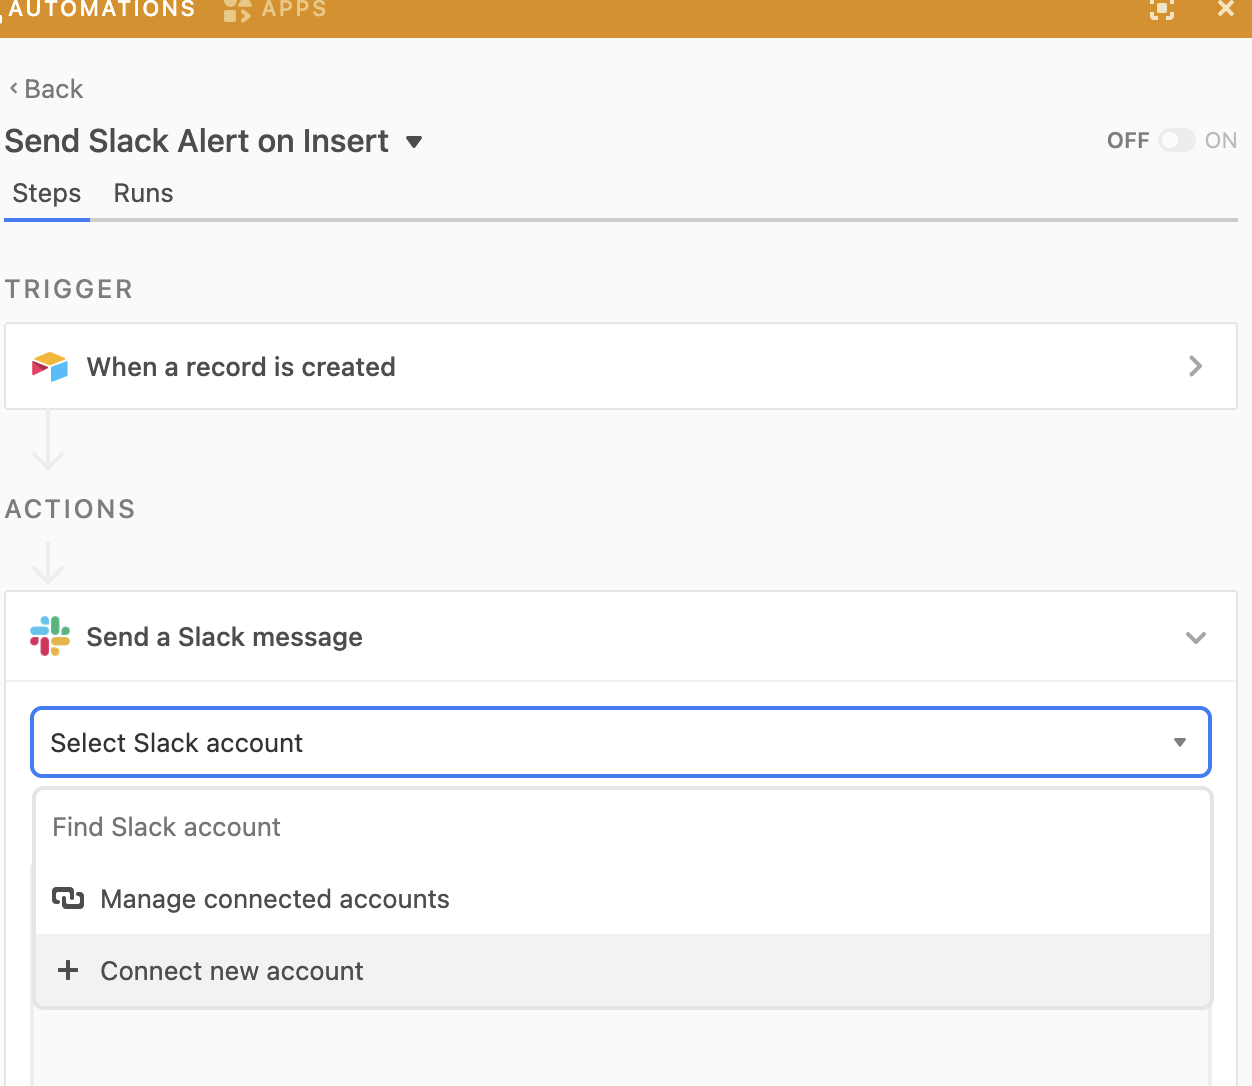Click the ON label beside the switch
The image size is (1252, 1086).
tap(1221, 141)
